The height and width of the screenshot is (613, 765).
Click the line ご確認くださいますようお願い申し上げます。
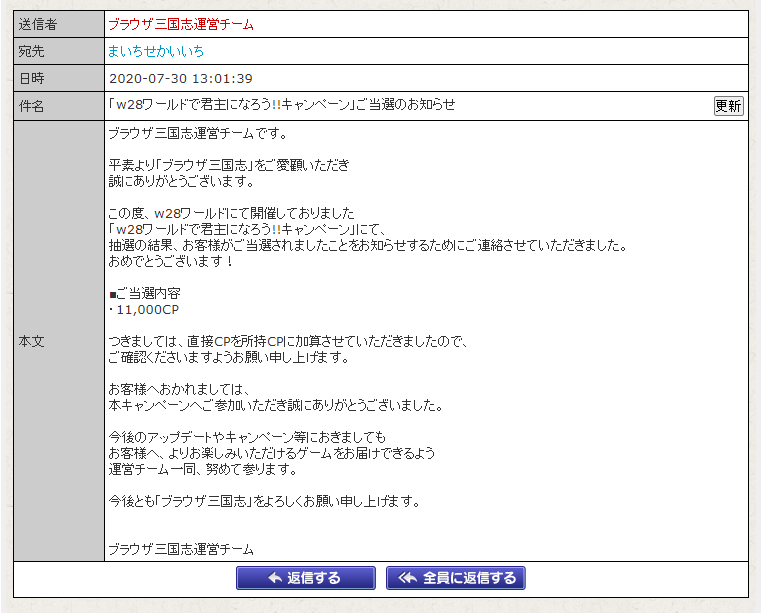pyautogui.click(x=229, y=357)
